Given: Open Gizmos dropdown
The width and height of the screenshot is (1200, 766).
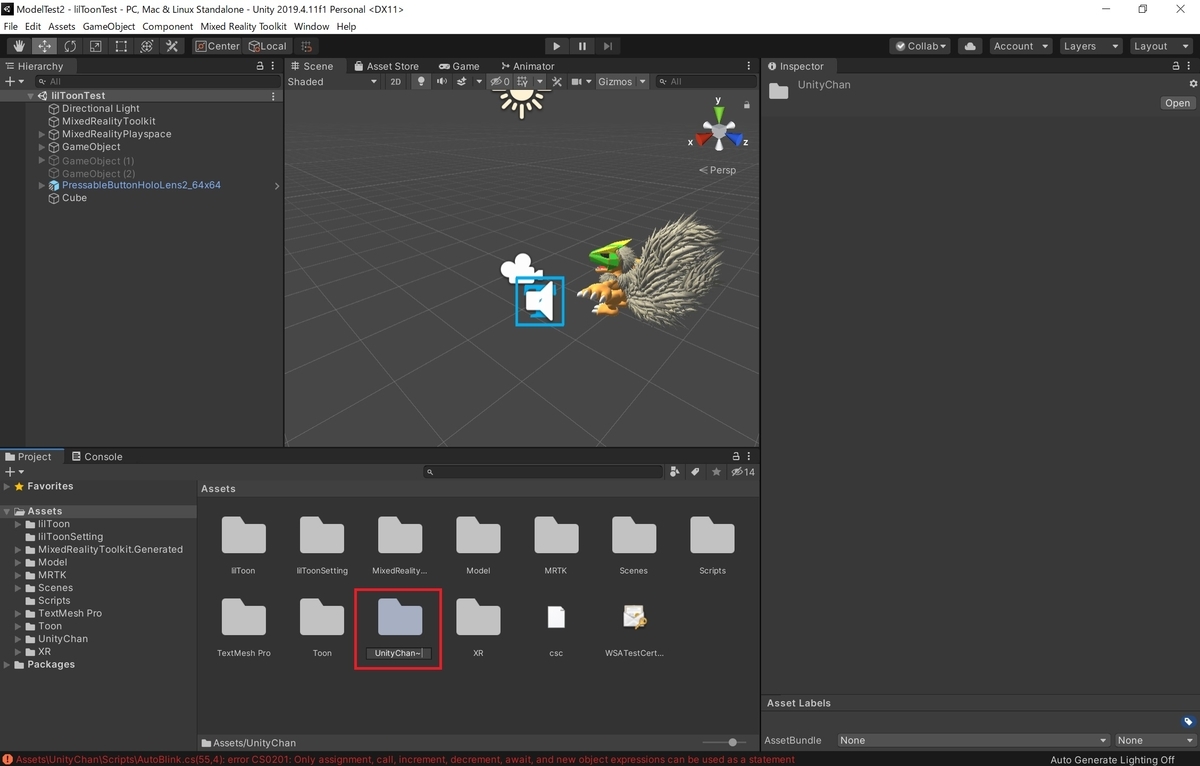Looking at the screenshot, I should [x=622, y=82].
